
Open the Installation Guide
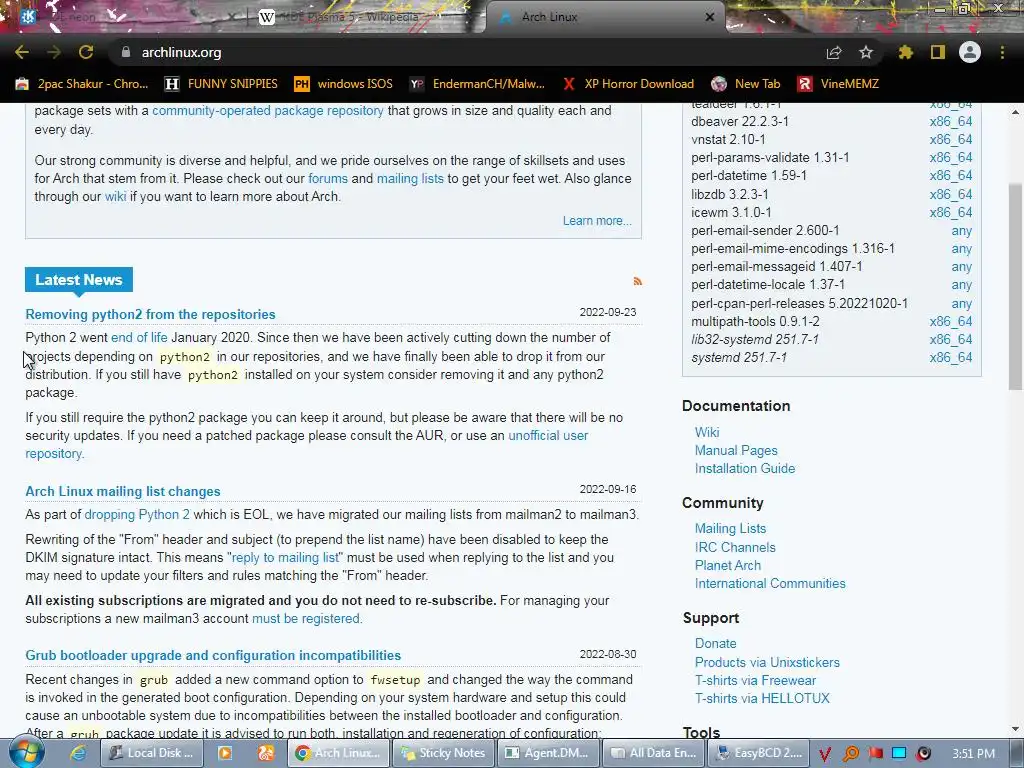(x=744, y=468)
